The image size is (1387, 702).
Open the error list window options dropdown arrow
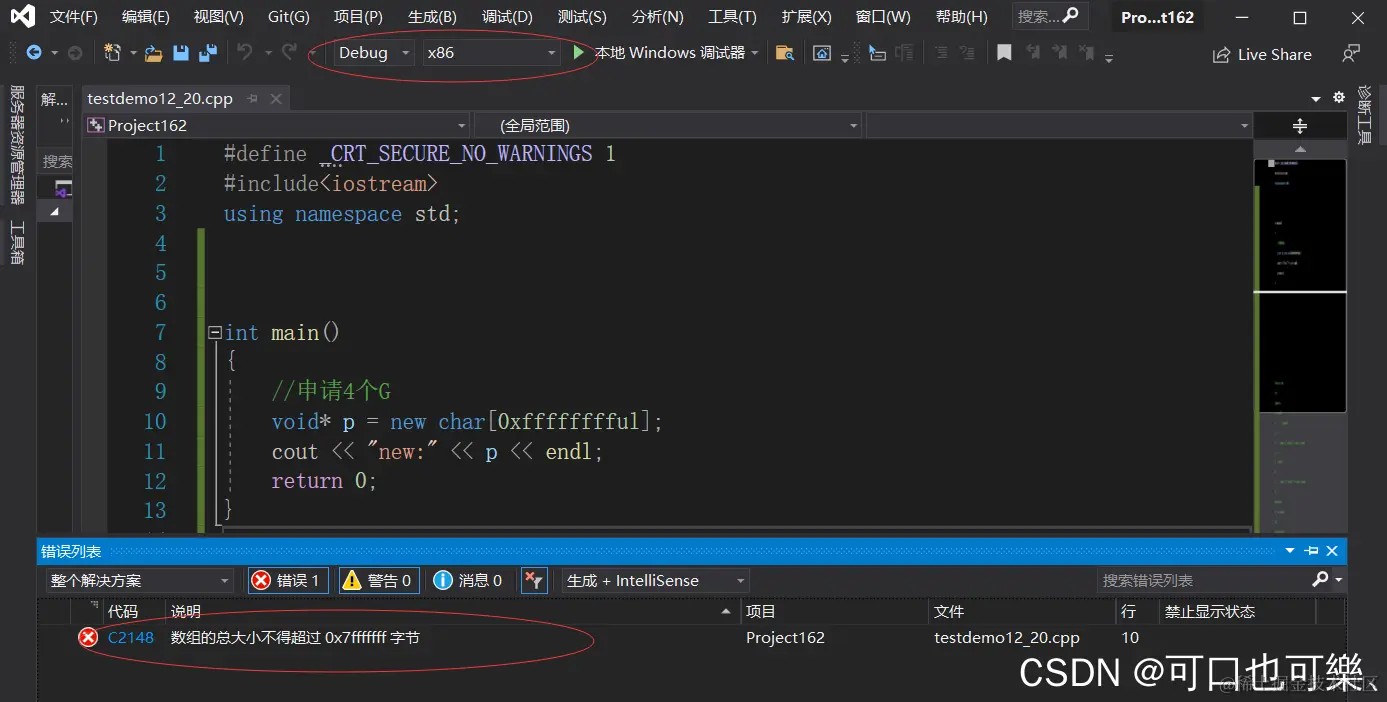[x=1290, y=551]
